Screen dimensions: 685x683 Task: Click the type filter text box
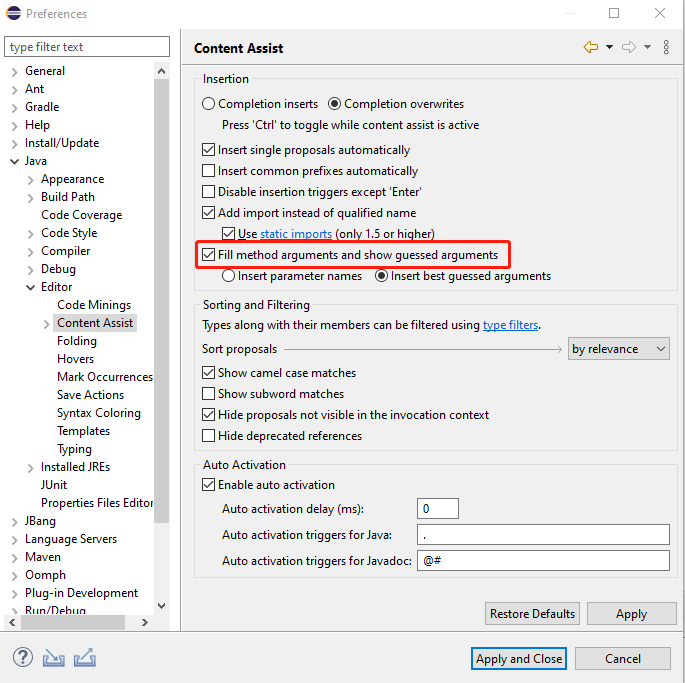tap(87, 47)
